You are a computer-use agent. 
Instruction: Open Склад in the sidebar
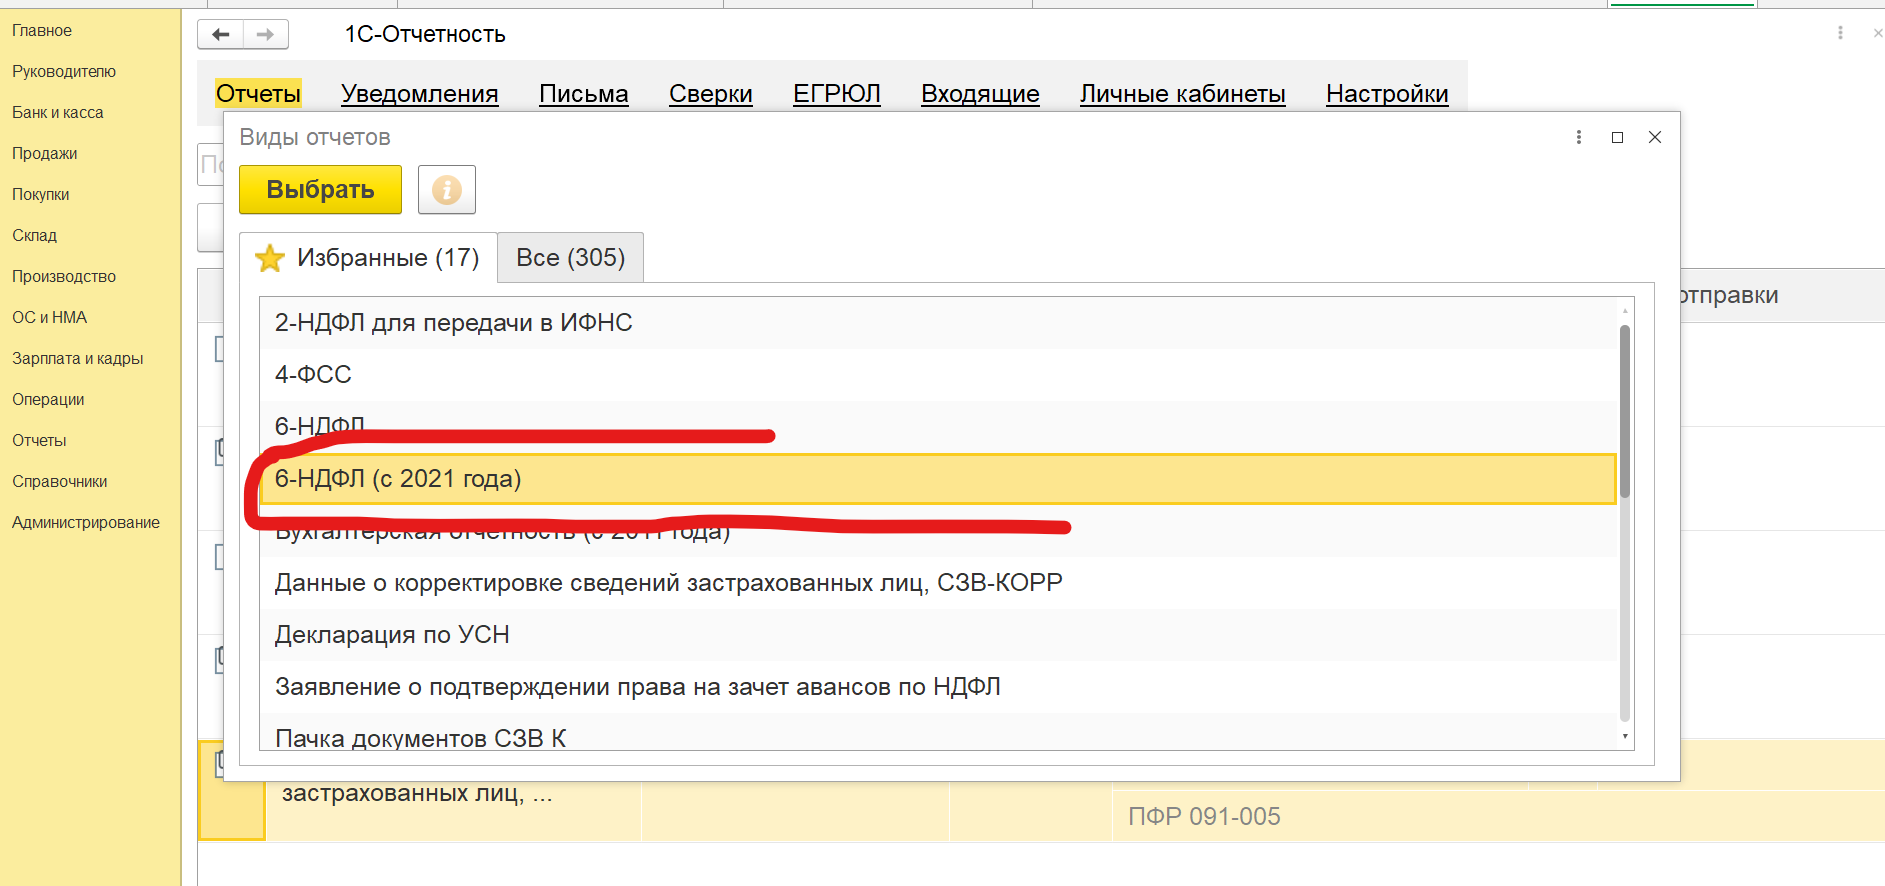point(35,236)
